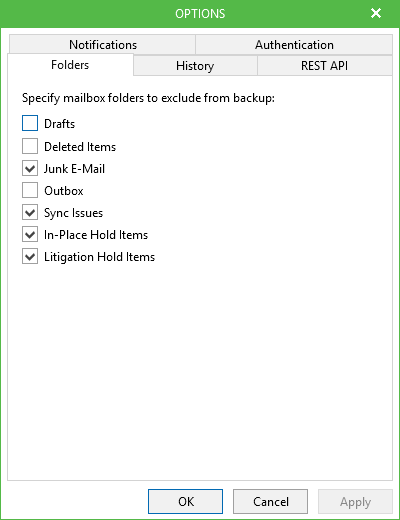Viewport: 400px width, 520px height.
Task: Select the Folders tab
Action: click(70, 65)
